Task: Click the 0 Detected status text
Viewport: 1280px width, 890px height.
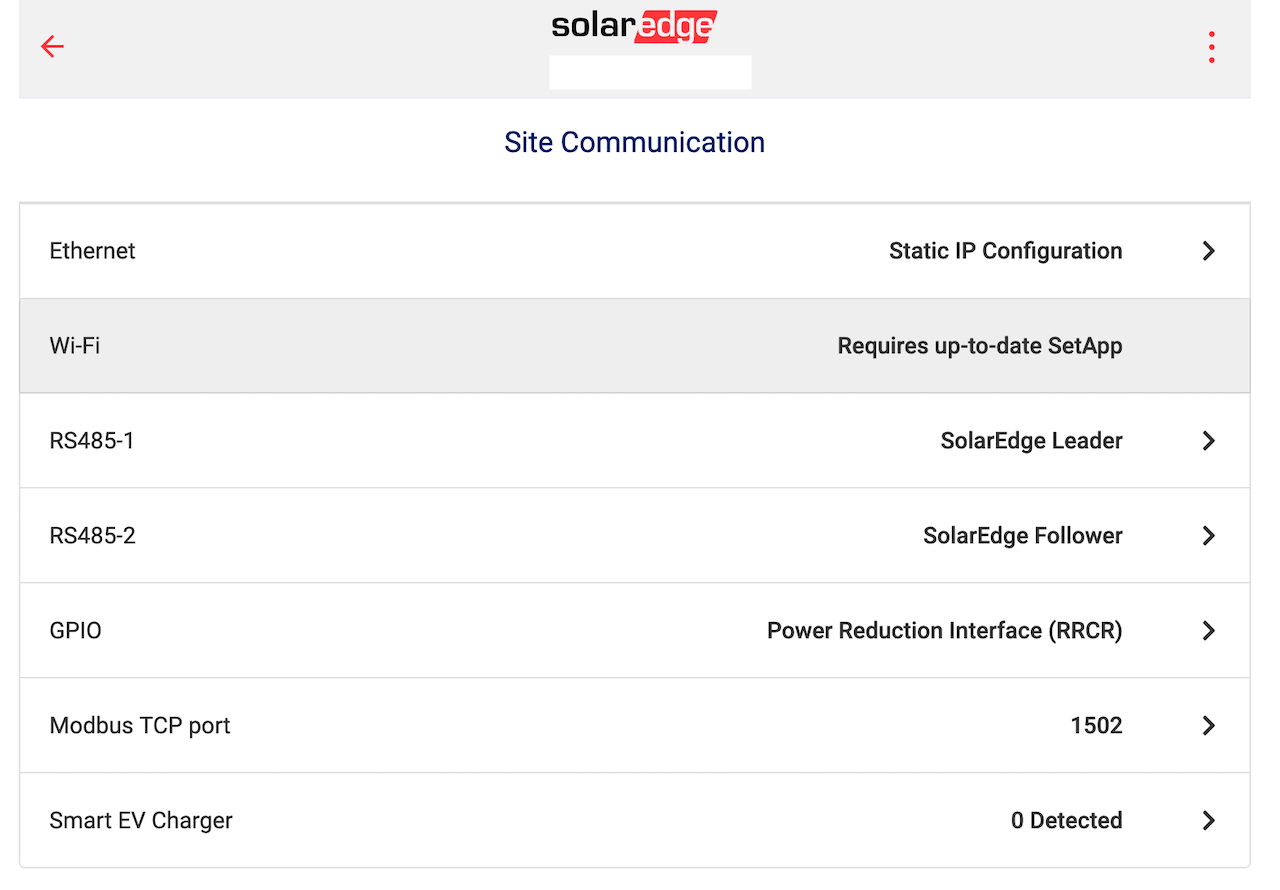Action: 1066,821
